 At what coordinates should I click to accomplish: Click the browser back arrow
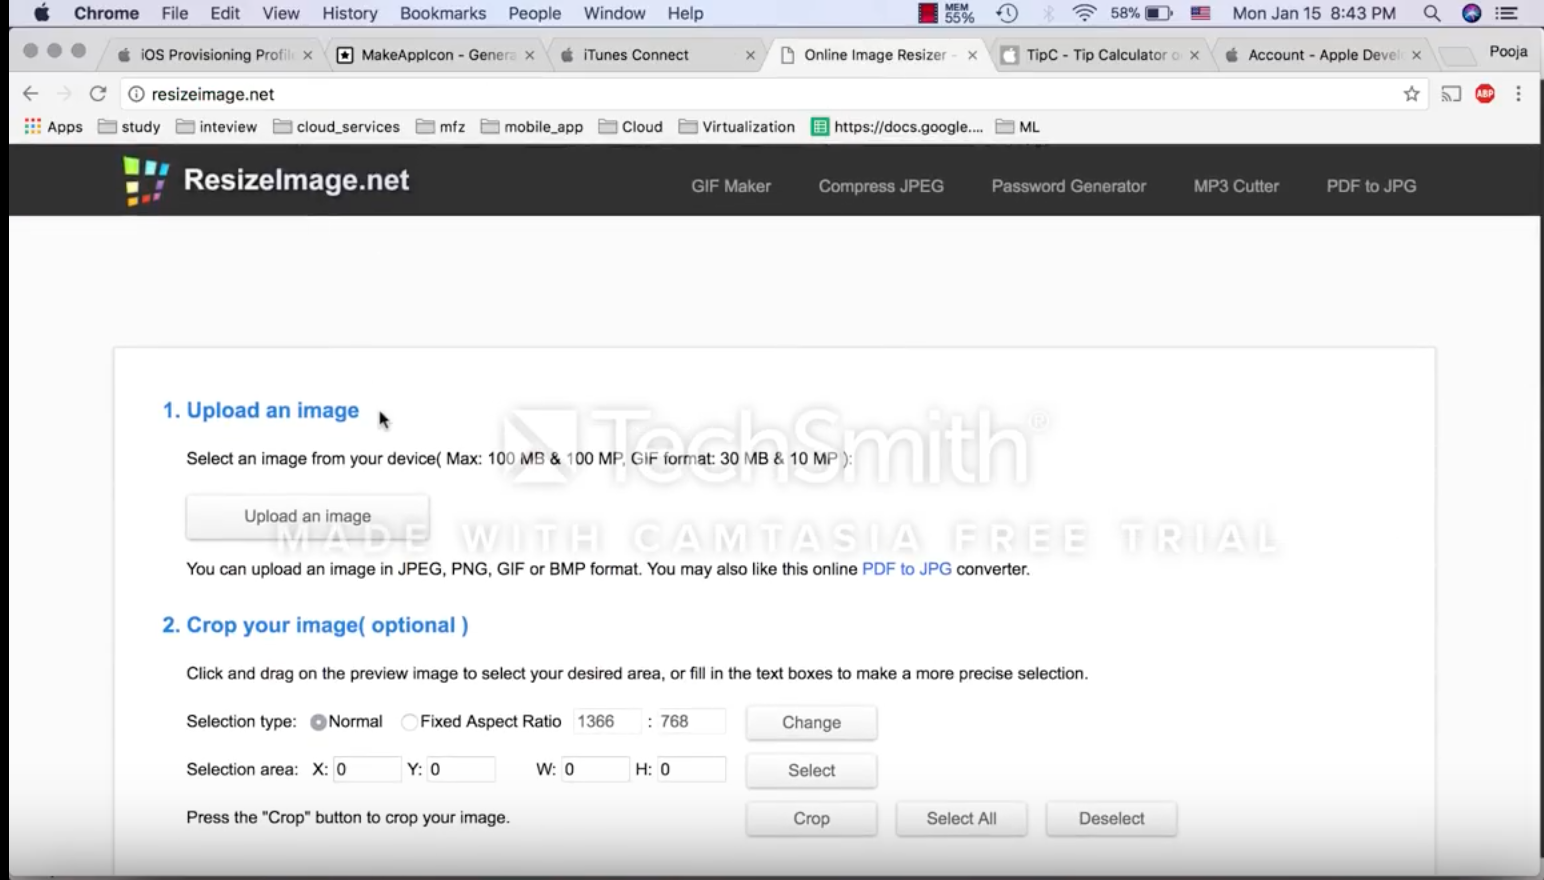[31, 93]
